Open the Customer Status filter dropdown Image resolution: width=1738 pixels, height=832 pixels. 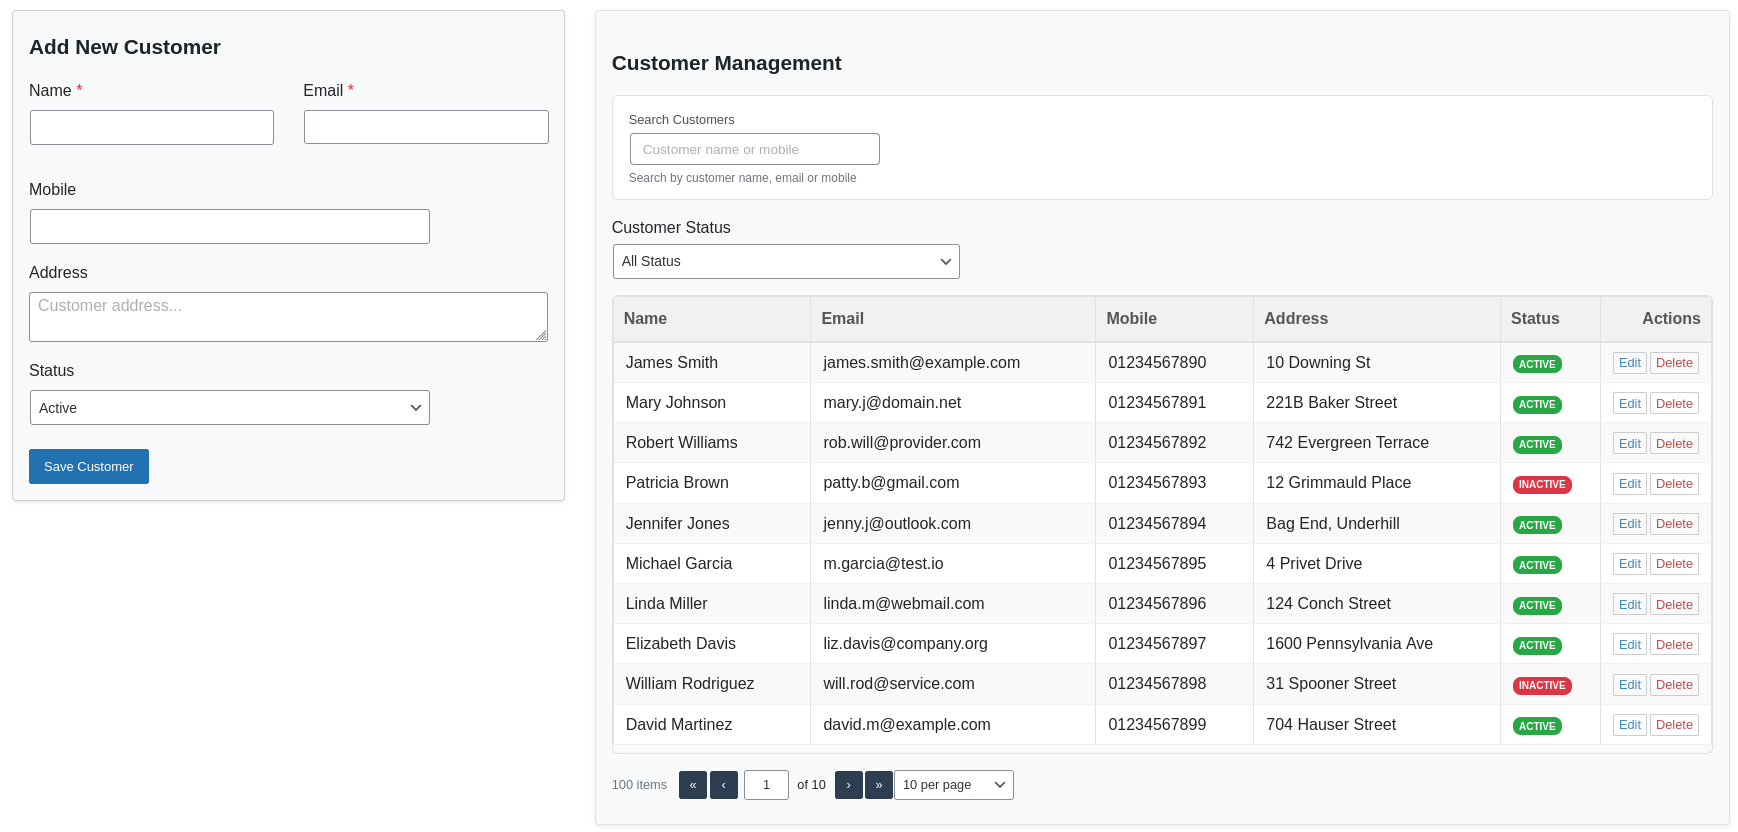[785, 262]
